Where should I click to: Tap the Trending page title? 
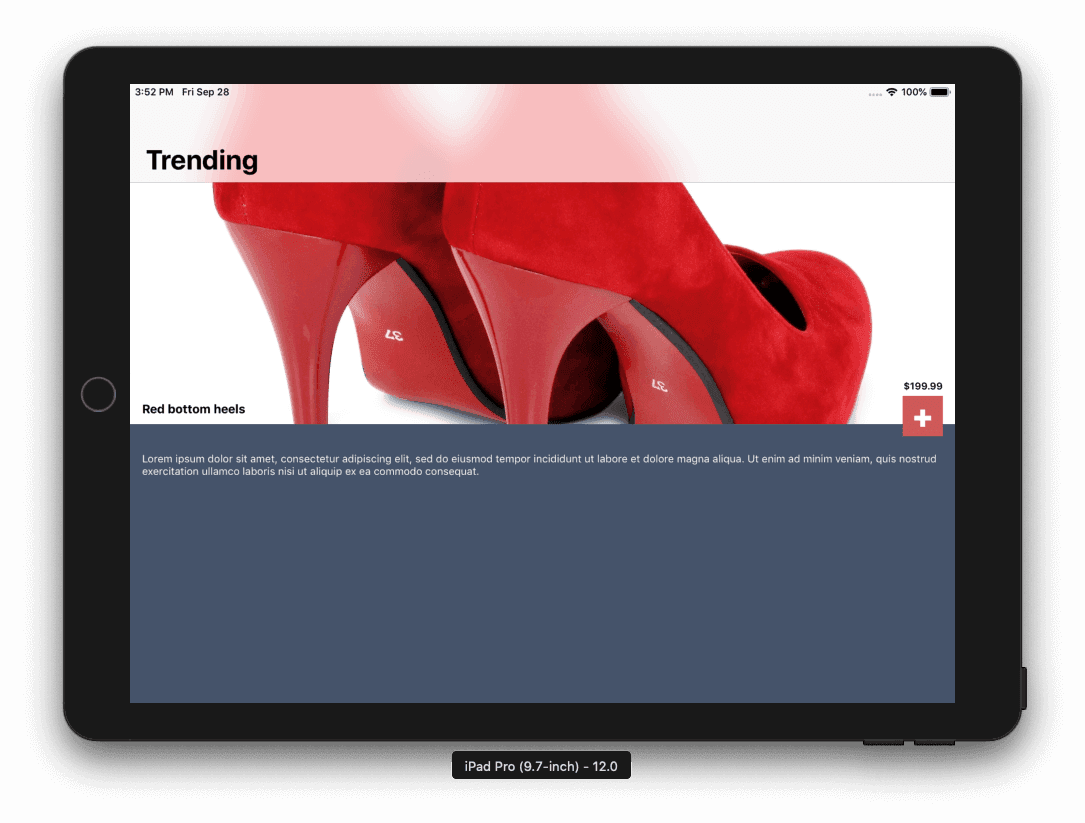[x=202, y=160]
